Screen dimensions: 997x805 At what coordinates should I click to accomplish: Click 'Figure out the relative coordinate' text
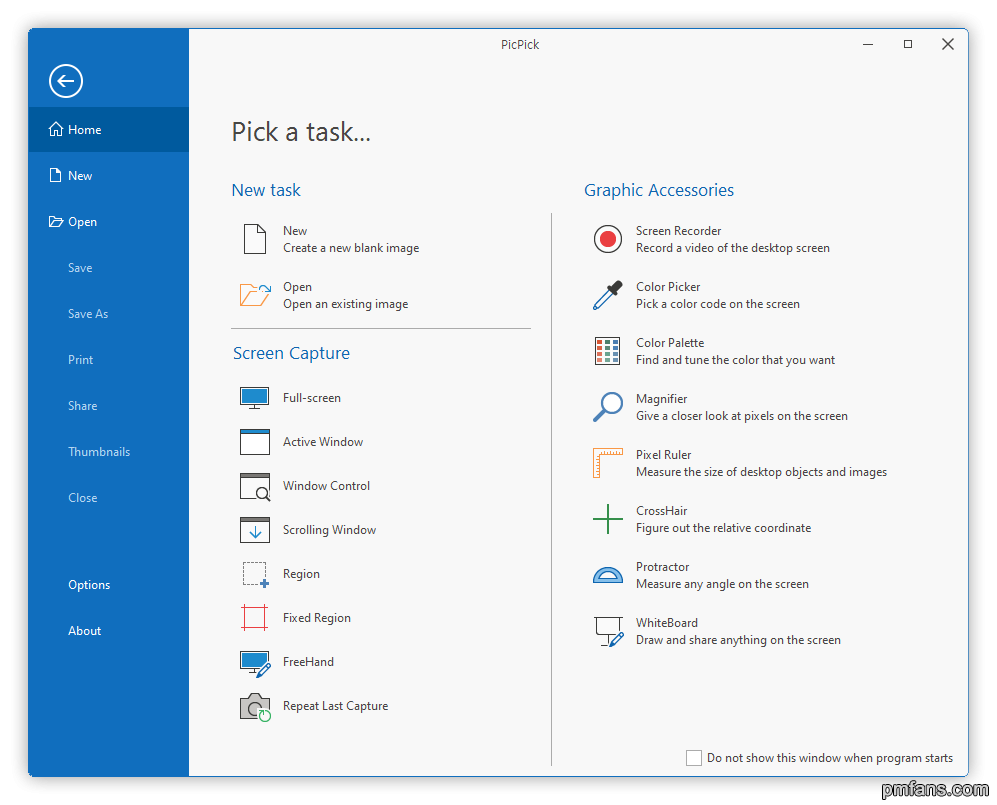coord(724,528)
